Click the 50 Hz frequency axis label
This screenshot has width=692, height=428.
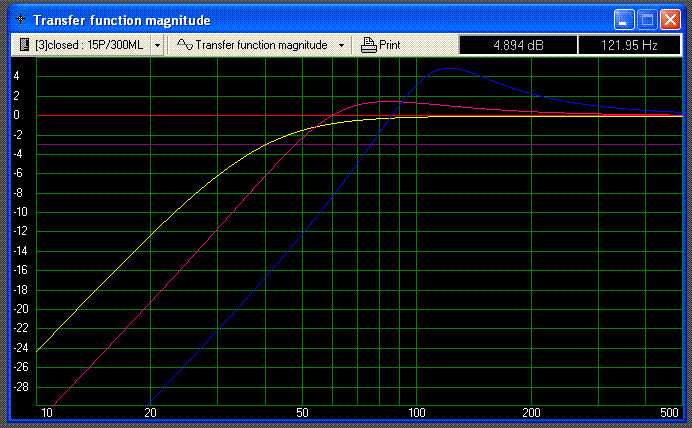302,413
